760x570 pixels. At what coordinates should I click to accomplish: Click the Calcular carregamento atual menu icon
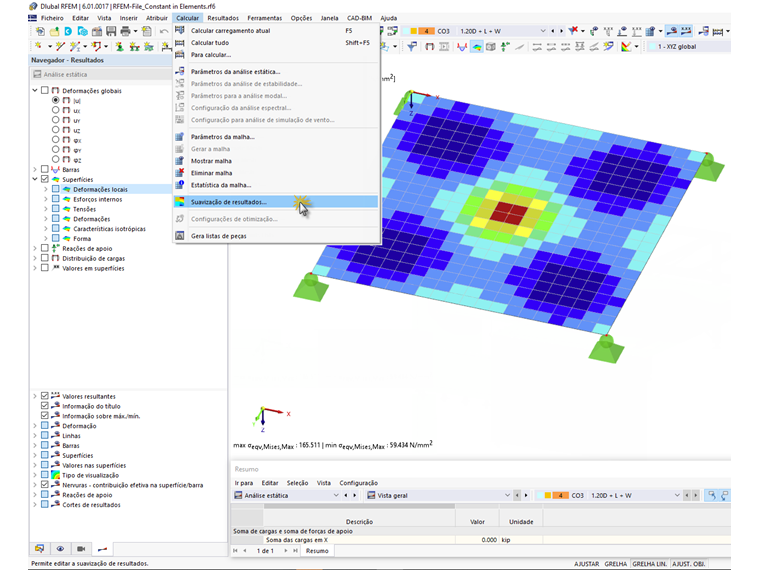180,30
